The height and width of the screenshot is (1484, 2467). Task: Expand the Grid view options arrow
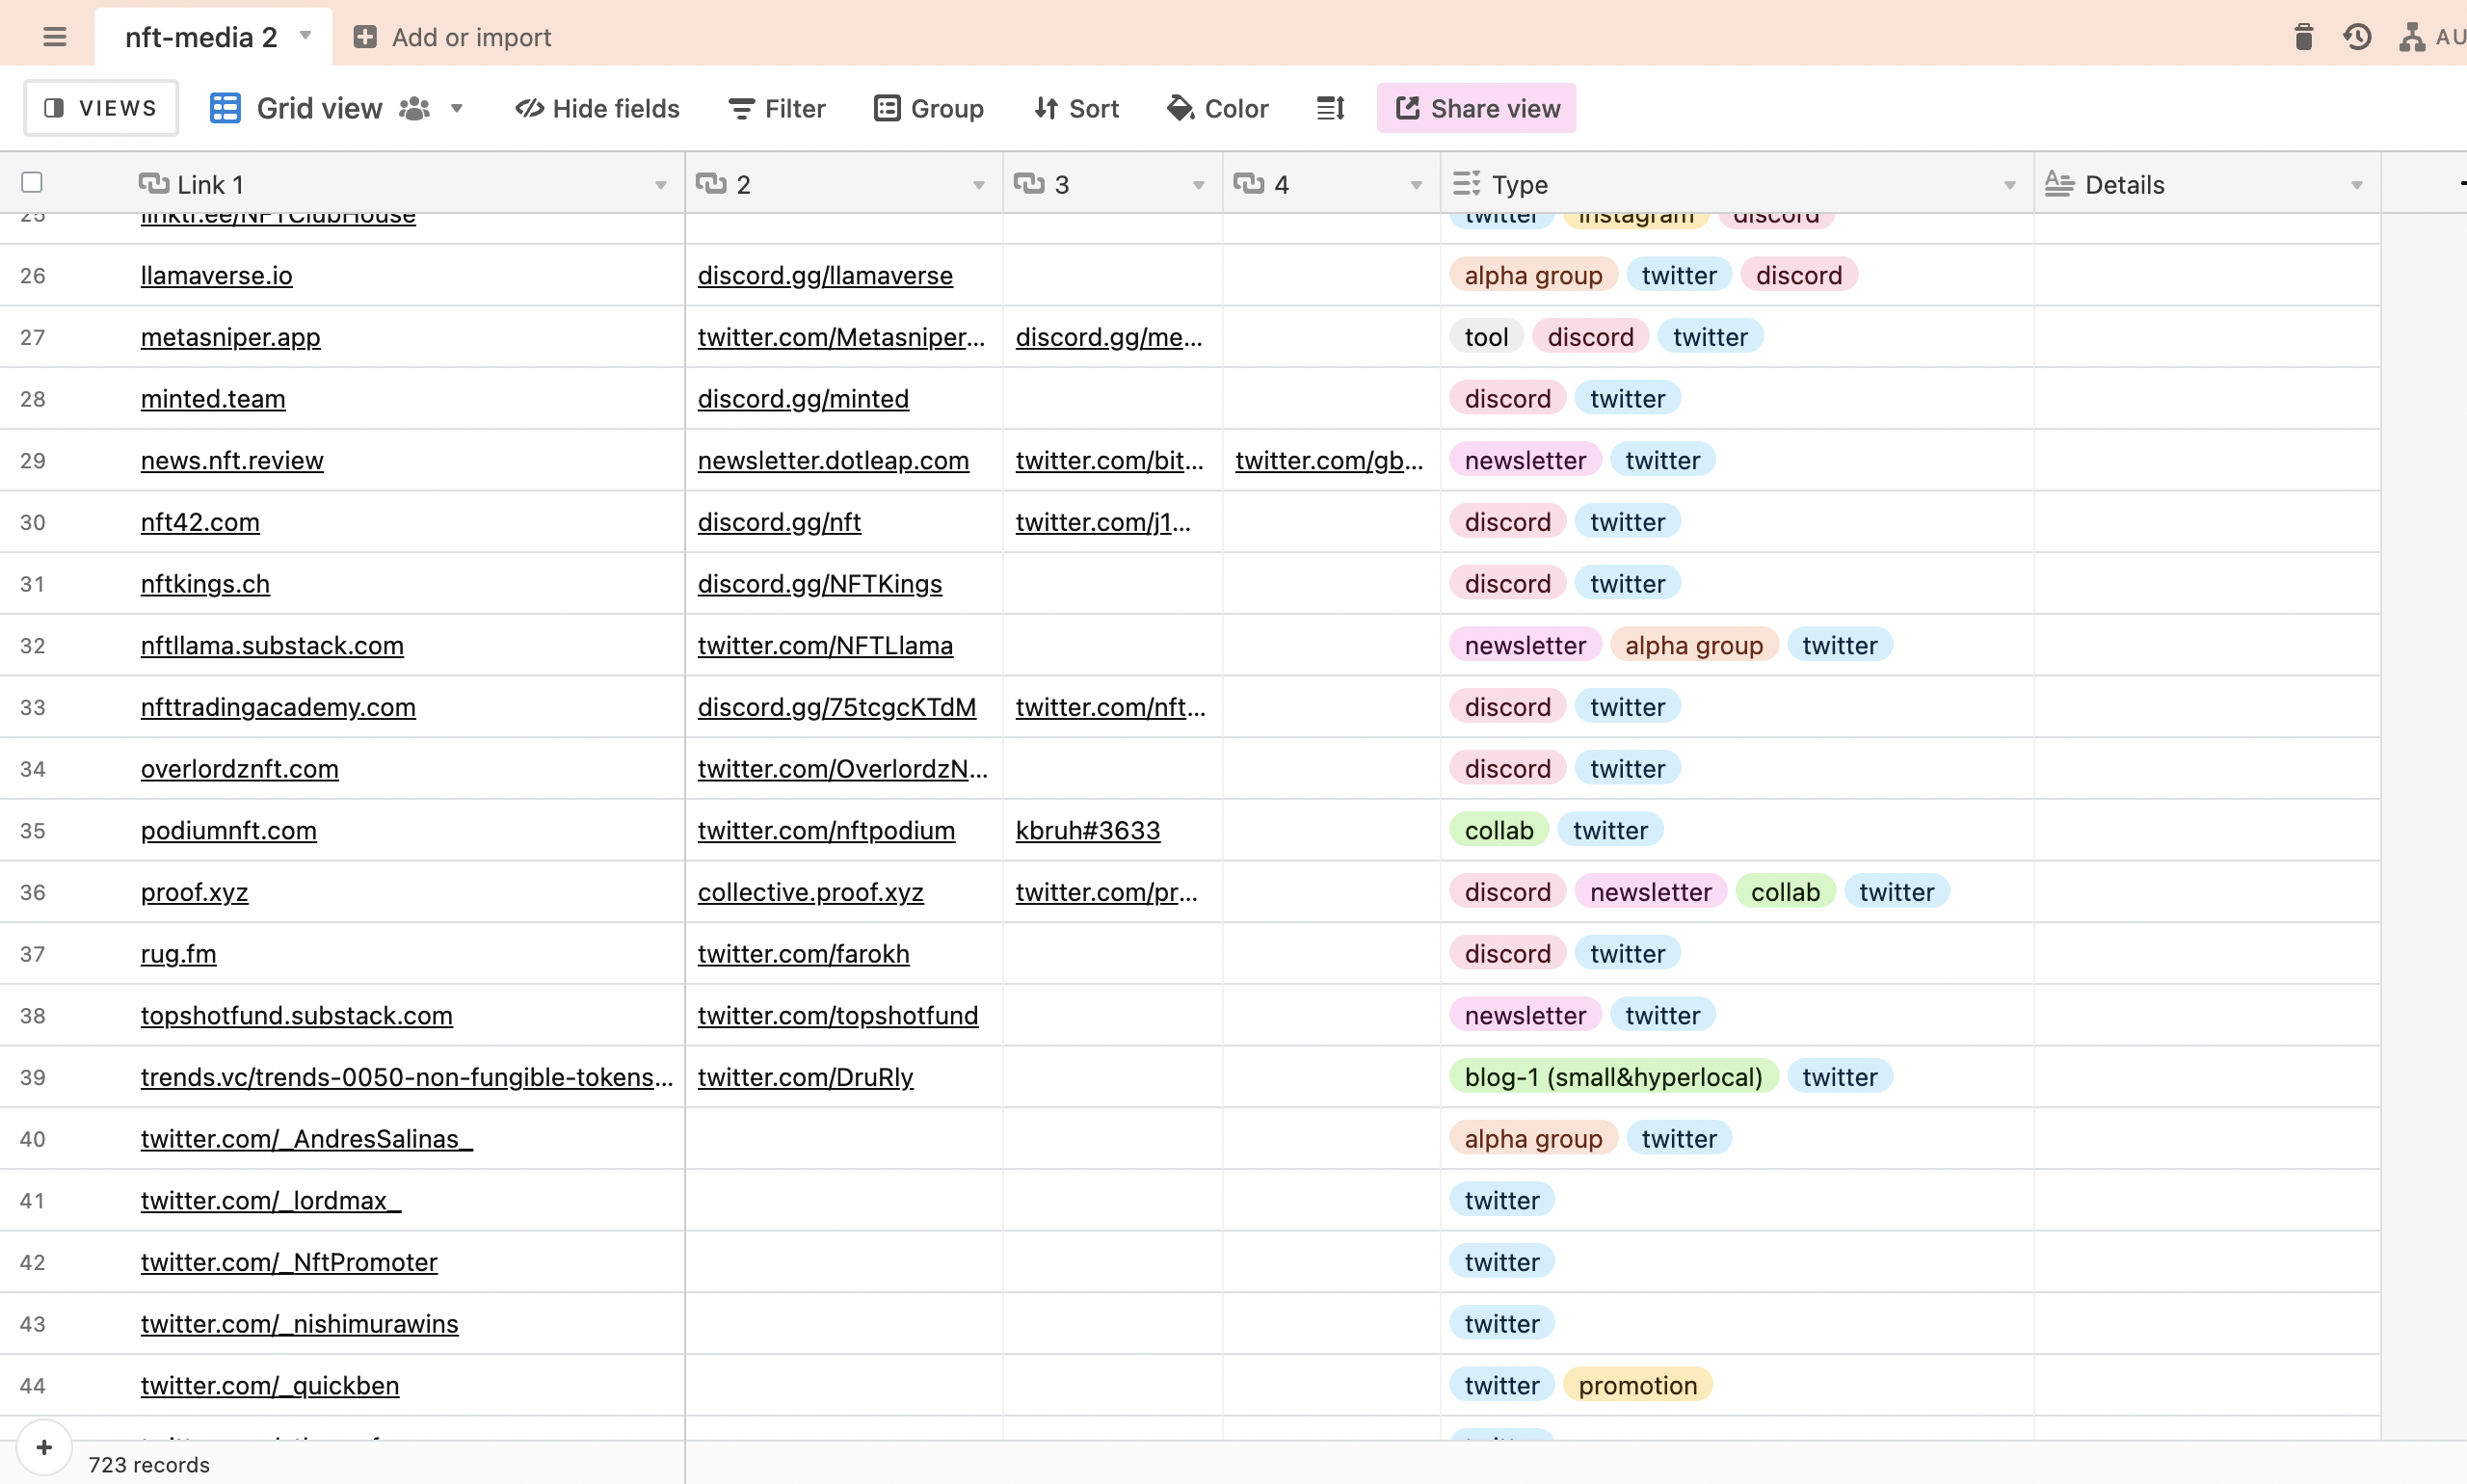click(457, 108)
